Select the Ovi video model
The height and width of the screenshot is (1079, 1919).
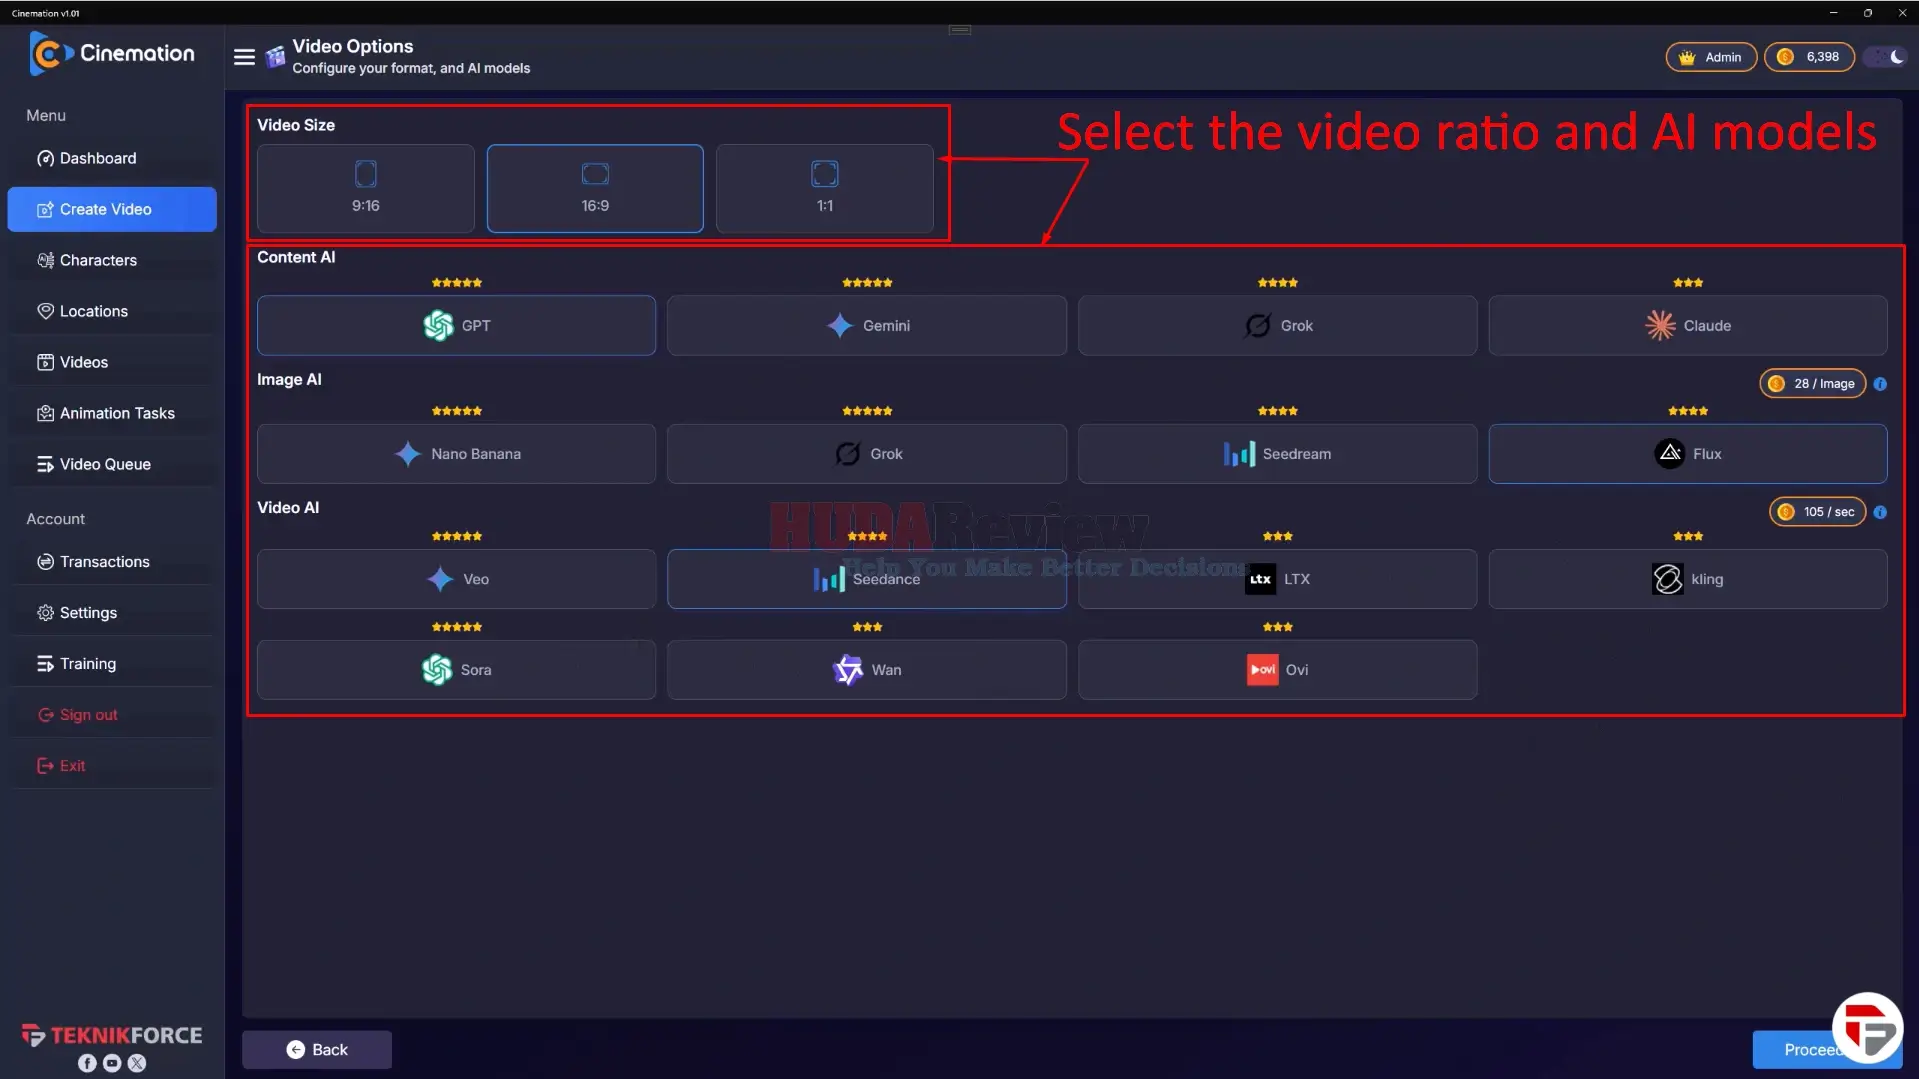1278,670
